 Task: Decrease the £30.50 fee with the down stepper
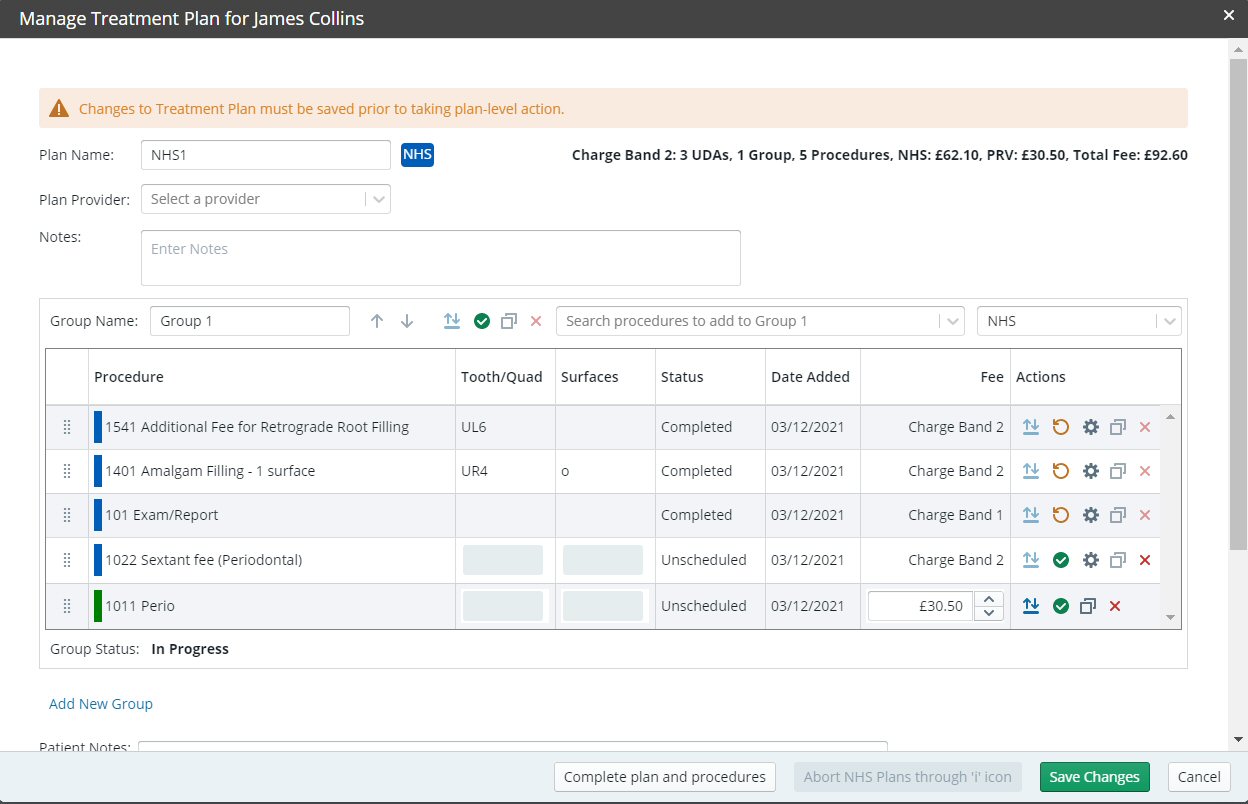coord(989,613)
